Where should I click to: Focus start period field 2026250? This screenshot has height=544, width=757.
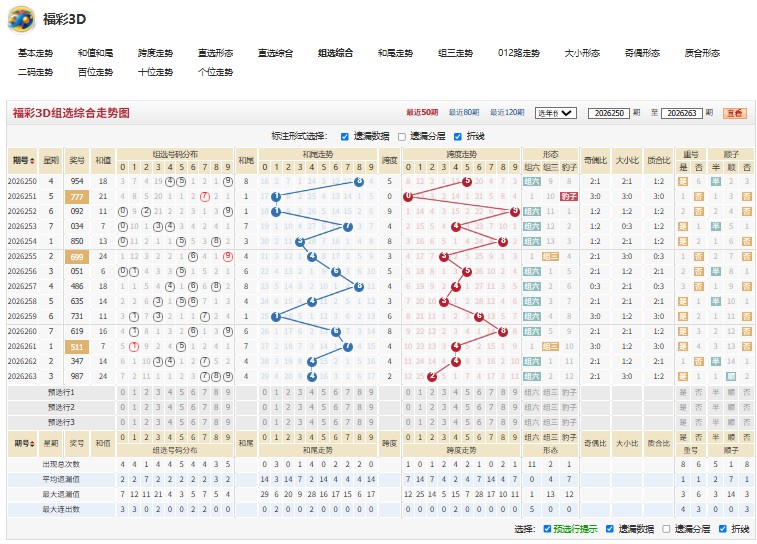[x=609, y=113]
